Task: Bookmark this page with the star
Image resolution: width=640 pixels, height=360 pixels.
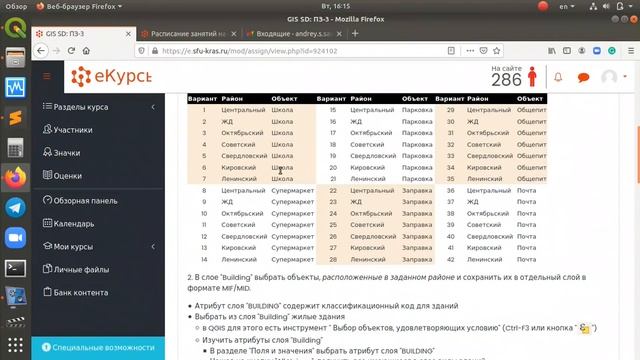Action: (496, 51)
